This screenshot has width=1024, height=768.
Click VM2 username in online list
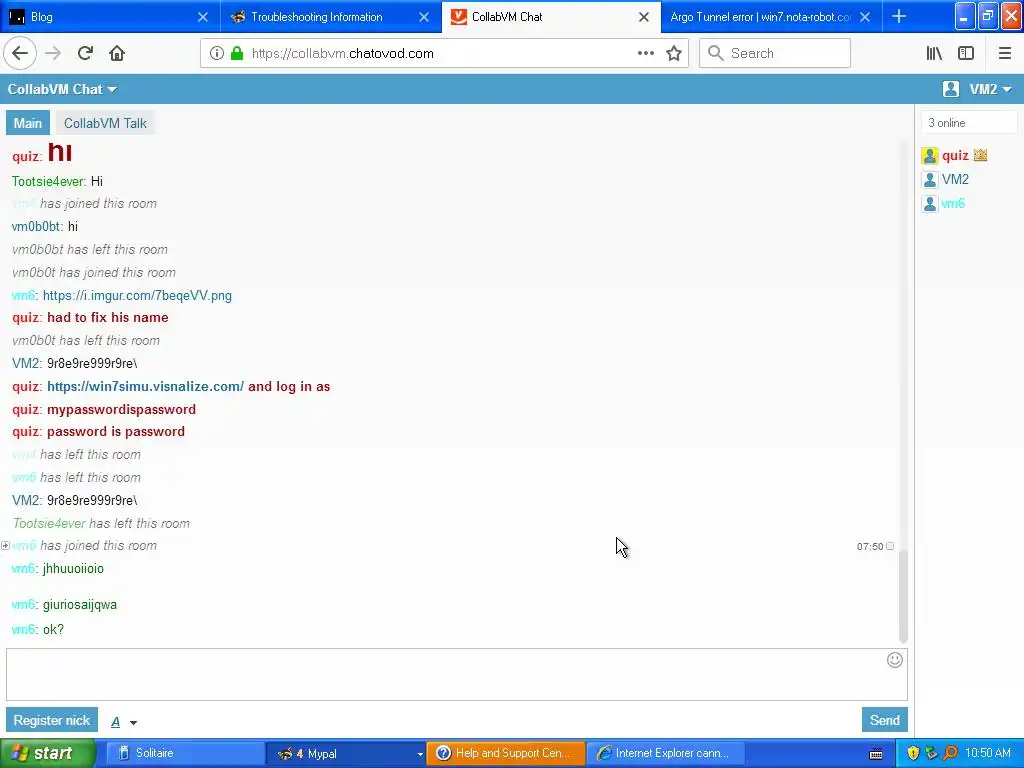[x=955, y=180]
